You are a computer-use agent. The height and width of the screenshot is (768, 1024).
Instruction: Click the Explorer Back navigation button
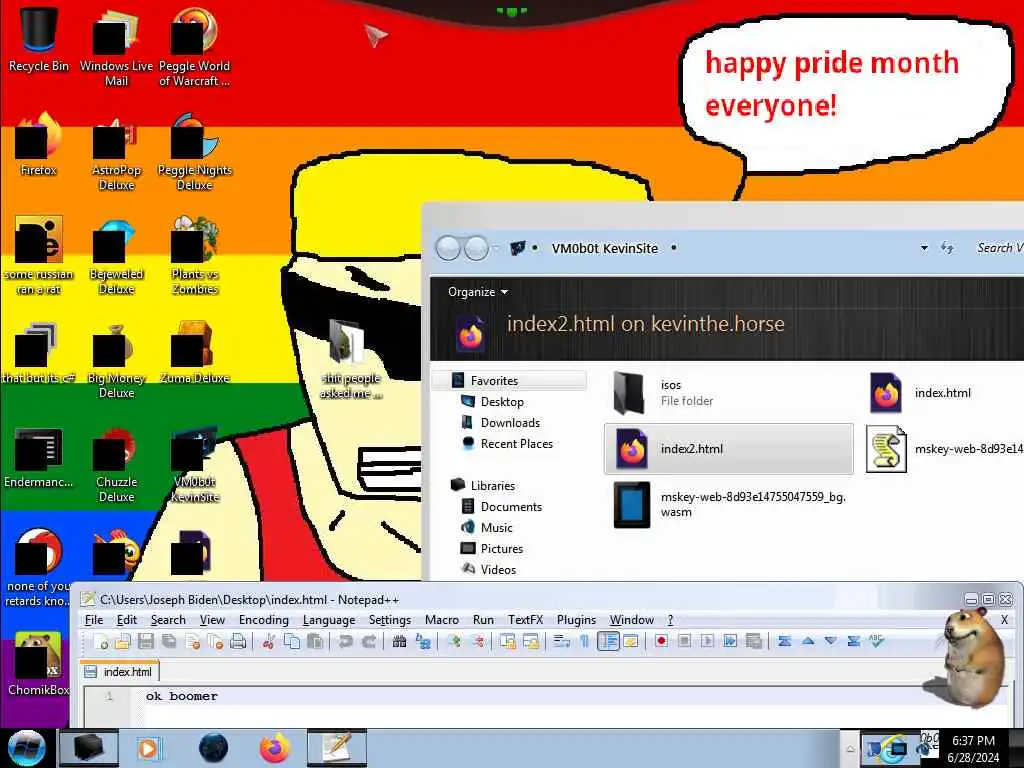coord(448,248)
